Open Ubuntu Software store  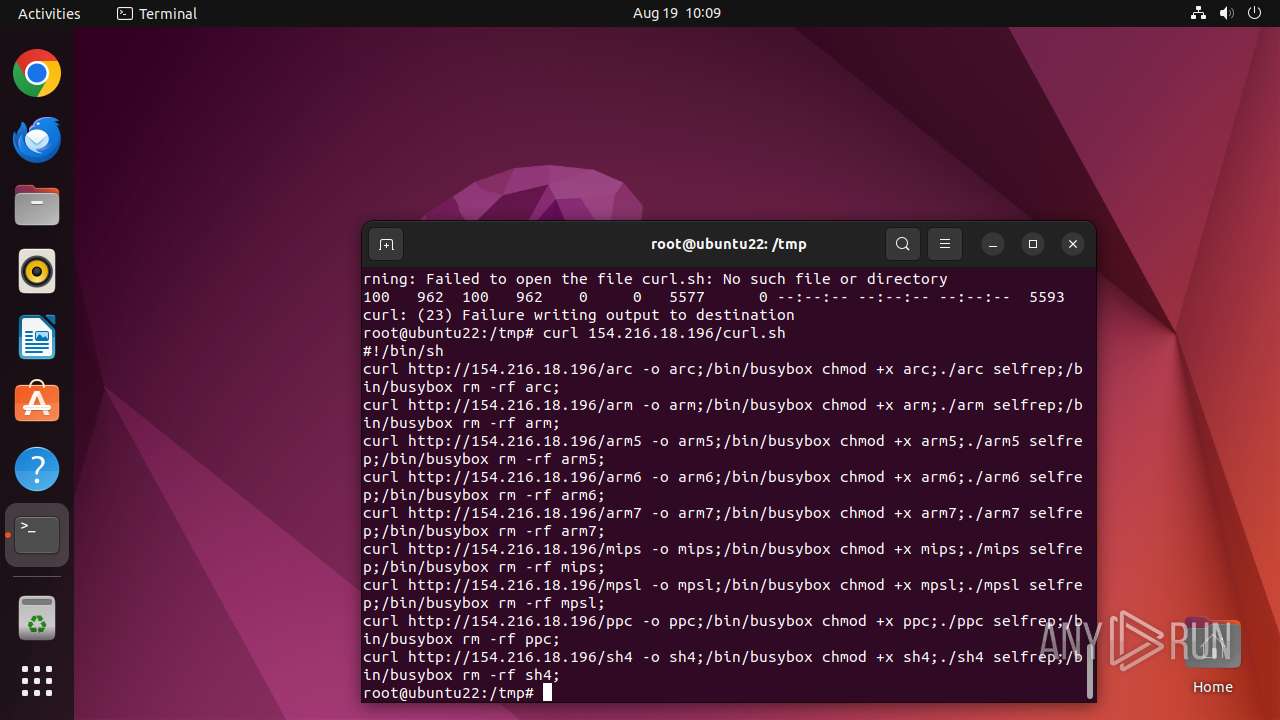click(x=37, y=403)
